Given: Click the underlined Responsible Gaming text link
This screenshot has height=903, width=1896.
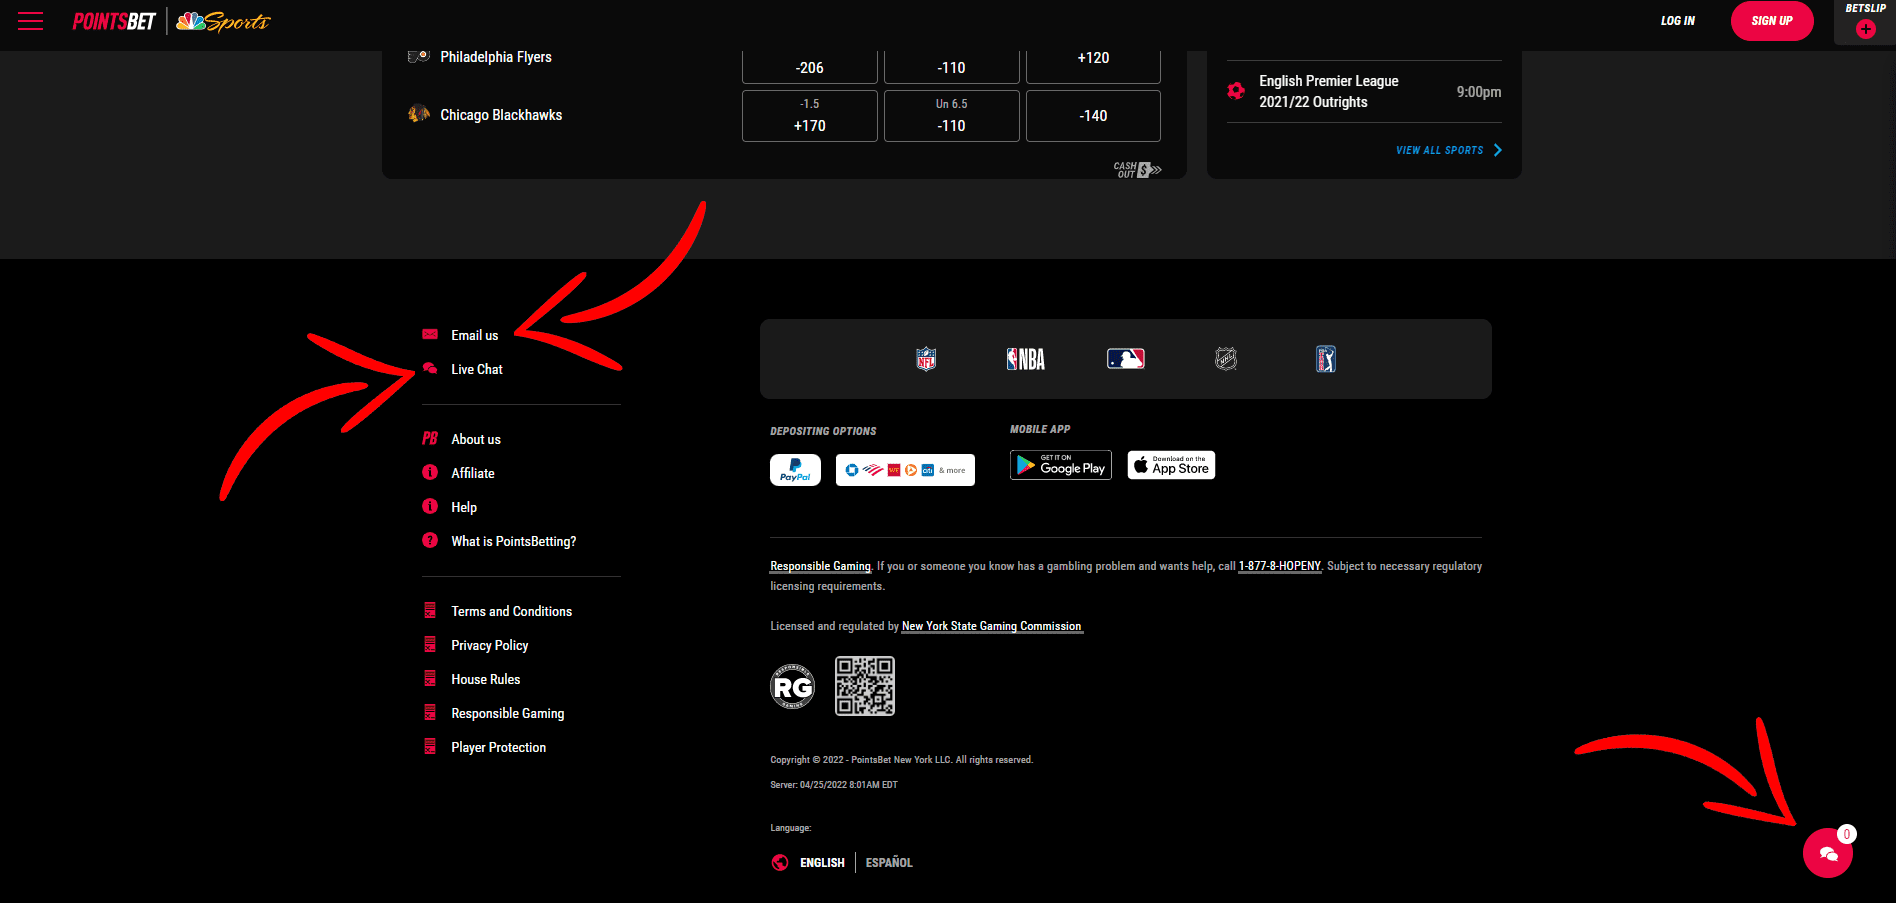Looking at the screenshot, I should [x=820, y=566].
